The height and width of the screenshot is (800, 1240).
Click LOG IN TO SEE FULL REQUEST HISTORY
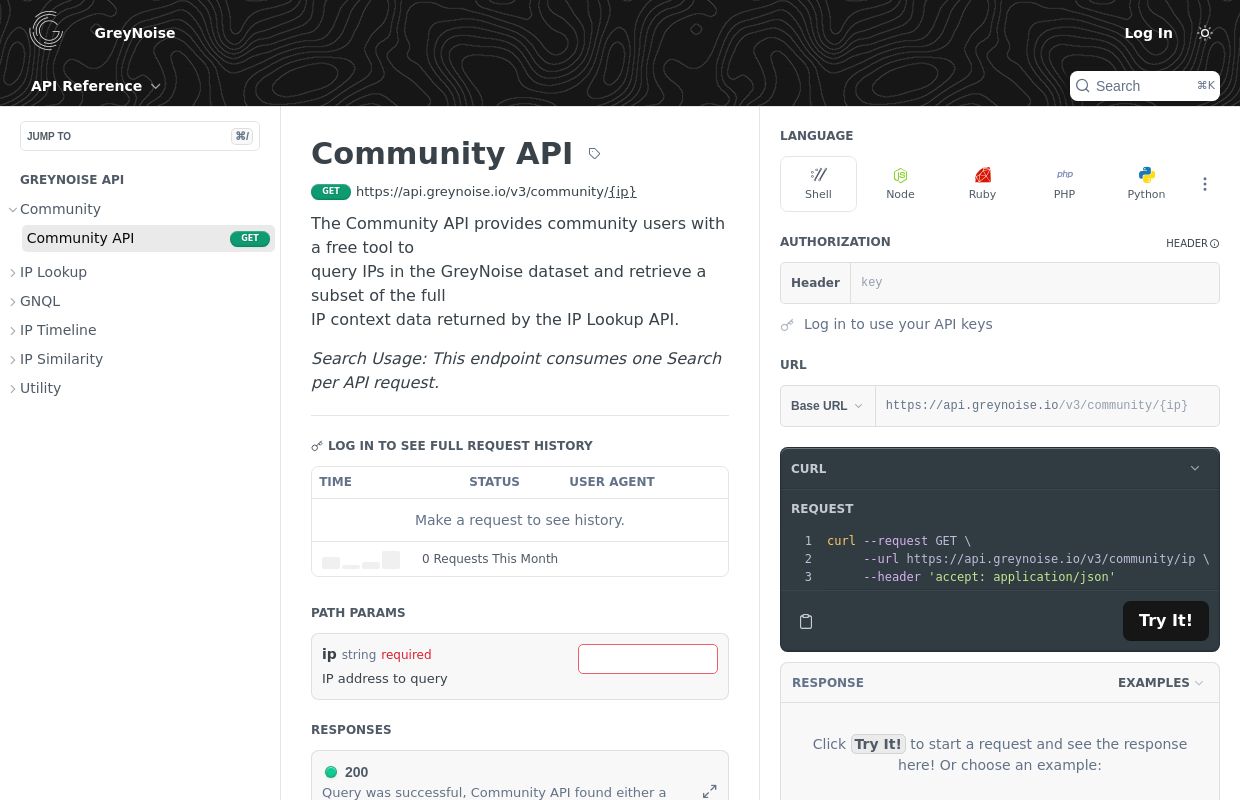(x=460, y=446)
